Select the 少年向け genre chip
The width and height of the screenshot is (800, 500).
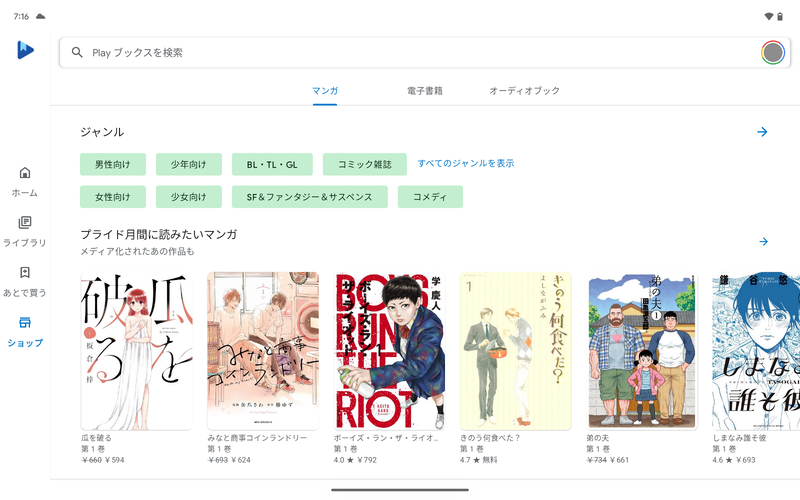(x=189, y=164)
